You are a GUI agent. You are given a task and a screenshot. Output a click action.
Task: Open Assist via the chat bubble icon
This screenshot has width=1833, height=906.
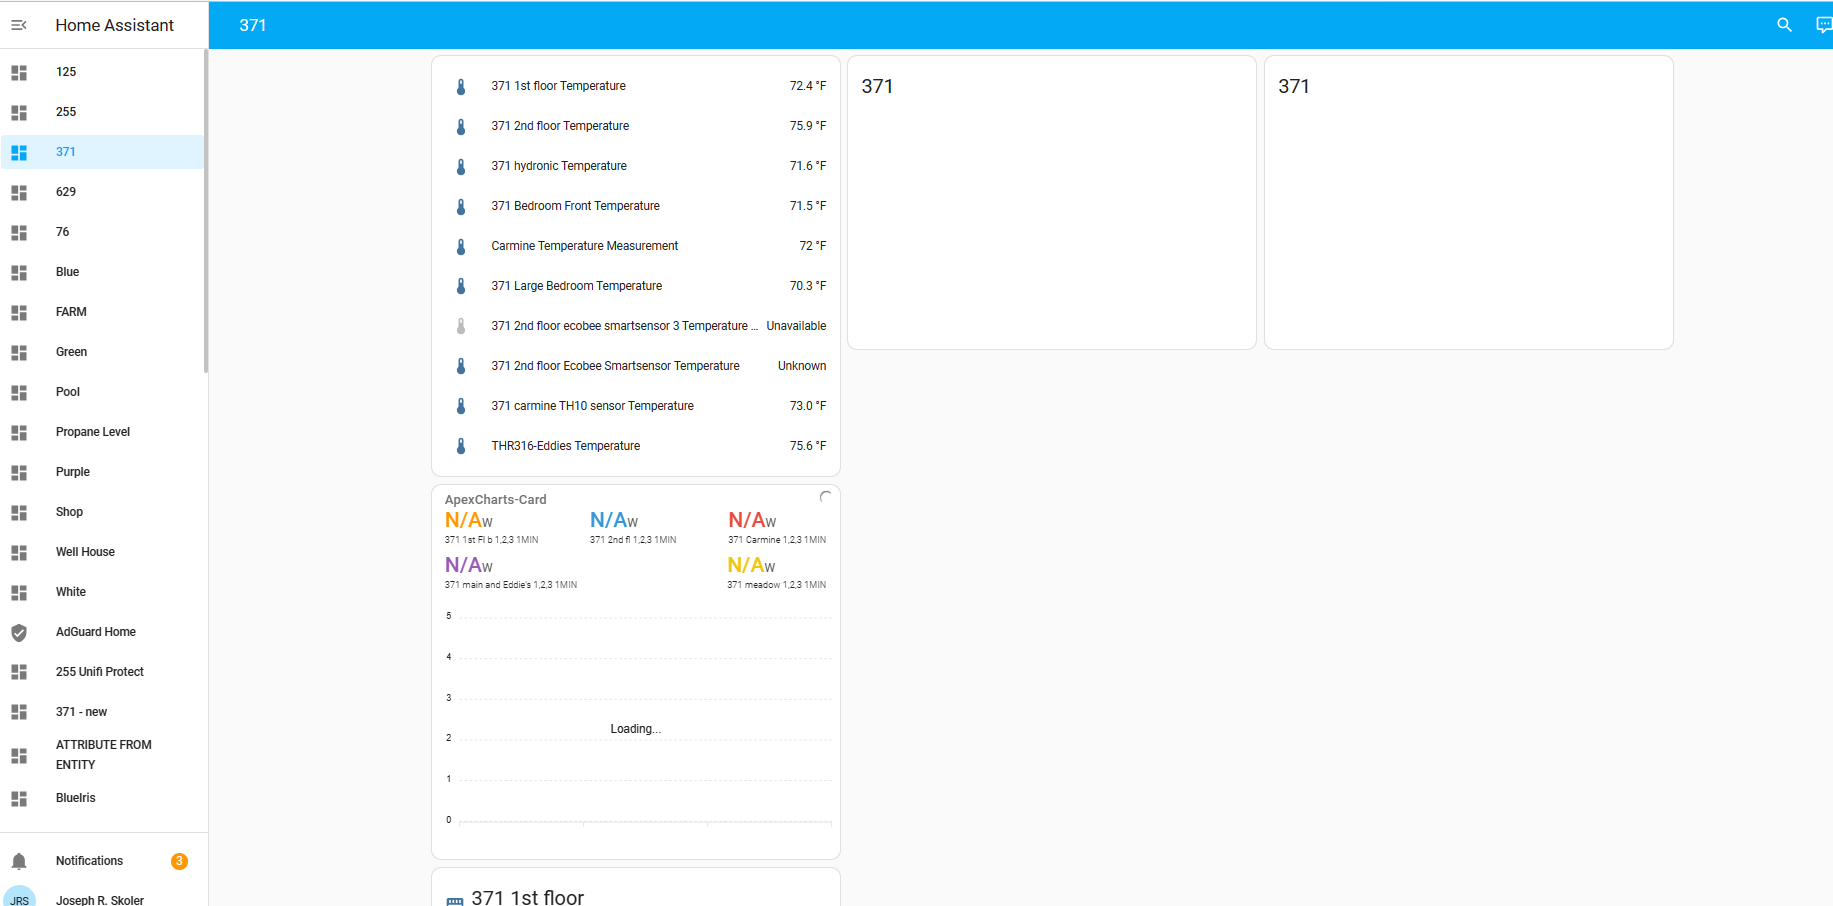(x=1822, y=25)
